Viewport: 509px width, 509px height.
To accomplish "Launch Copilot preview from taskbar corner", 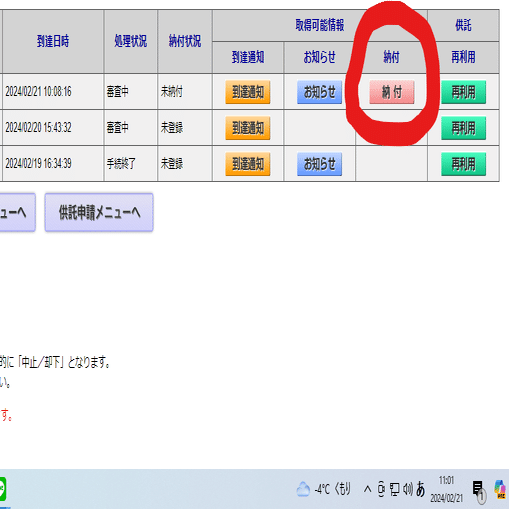I will pyautogui.click(x=500, y=489).
